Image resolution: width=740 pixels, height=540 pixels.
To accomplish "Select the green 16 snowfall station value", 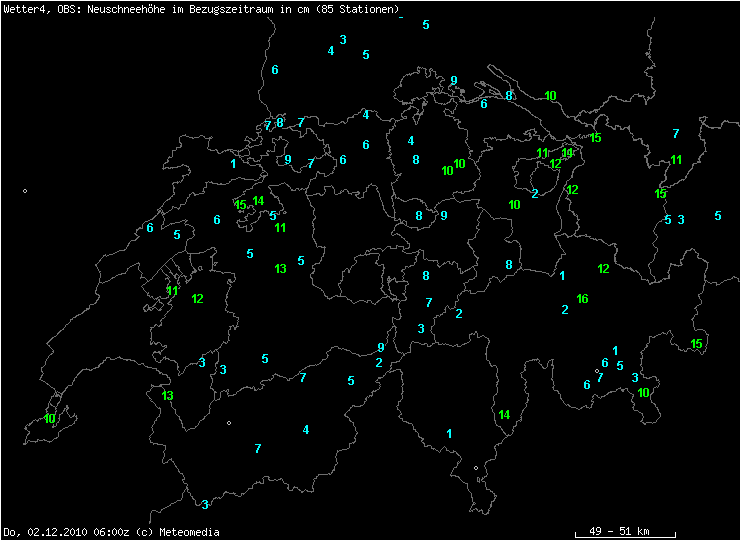I will coord(582,299).
